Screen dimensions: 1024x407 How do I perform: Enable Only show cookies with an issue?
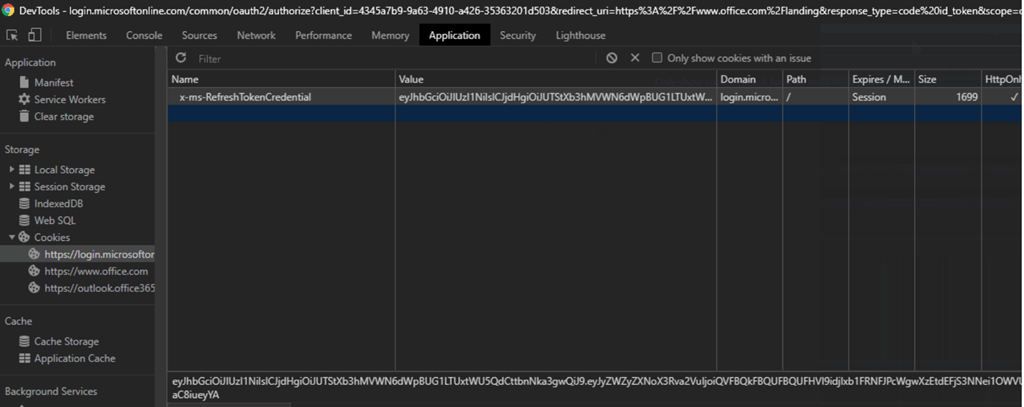pos(657,58)
